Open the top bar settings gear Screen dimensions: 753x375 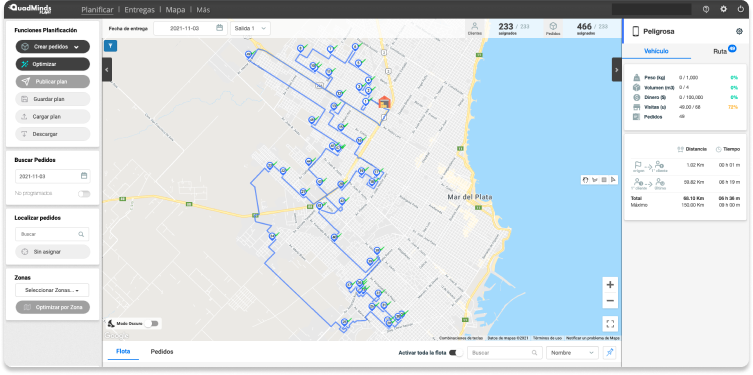click(723, 9)
